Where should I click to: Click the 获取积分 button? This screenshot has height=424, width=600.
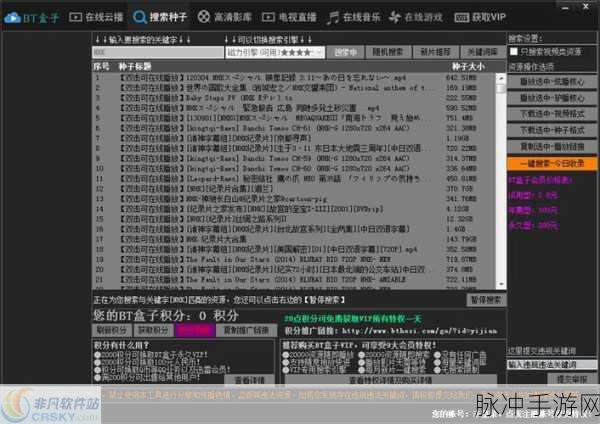[x=153, y=330]
